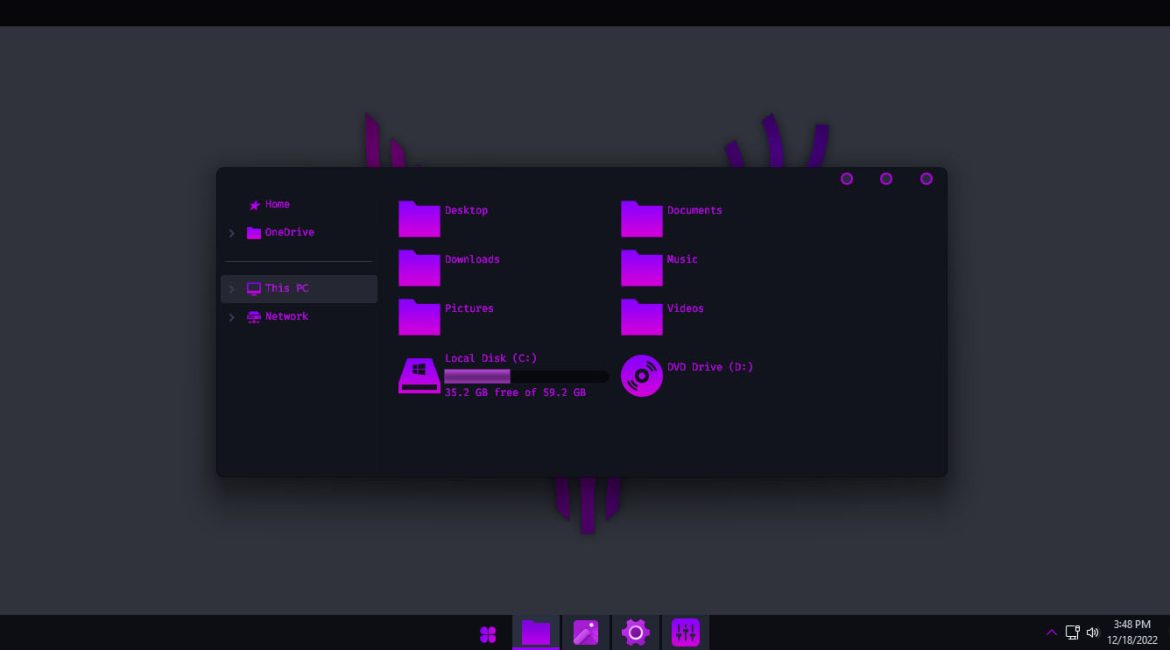The height and width of the screenshot is (650, 1170).
Task: Open the clock showing 3:48 PM
Action: pyautogui.click(x=1132, y=632)
